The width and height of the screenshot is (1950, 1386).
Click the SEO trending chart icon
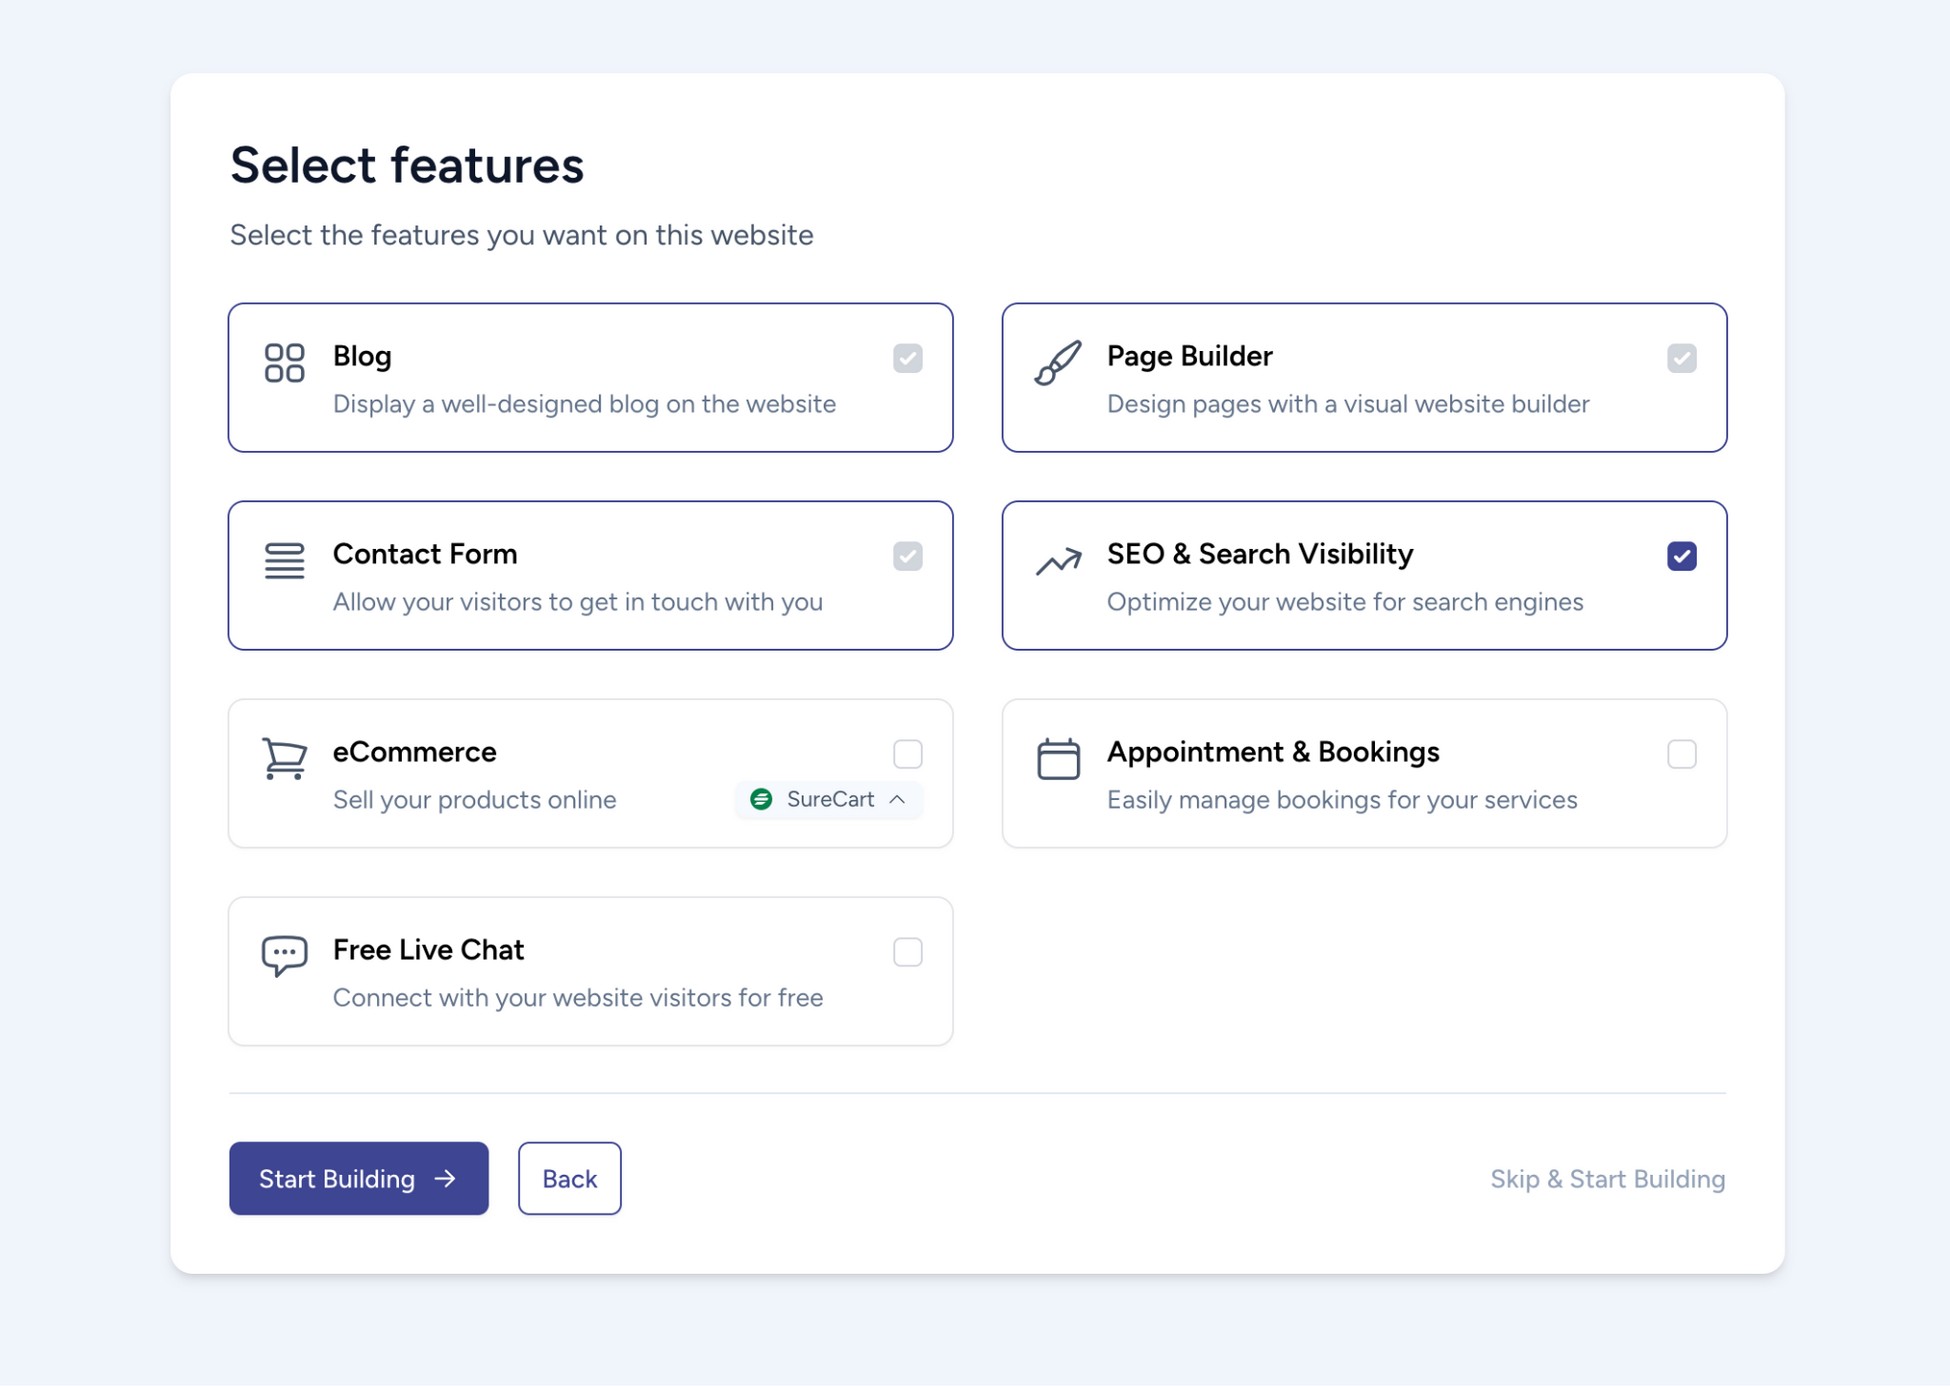coord(1059,562)
